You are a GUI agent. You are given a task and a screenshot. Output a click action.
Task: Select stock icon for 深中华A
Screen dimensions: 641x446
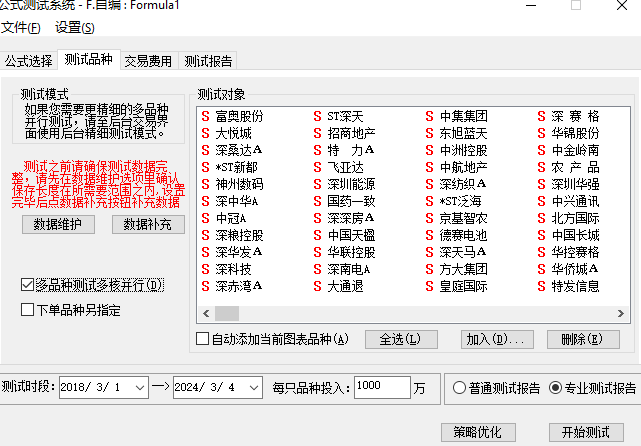point(206,201)
